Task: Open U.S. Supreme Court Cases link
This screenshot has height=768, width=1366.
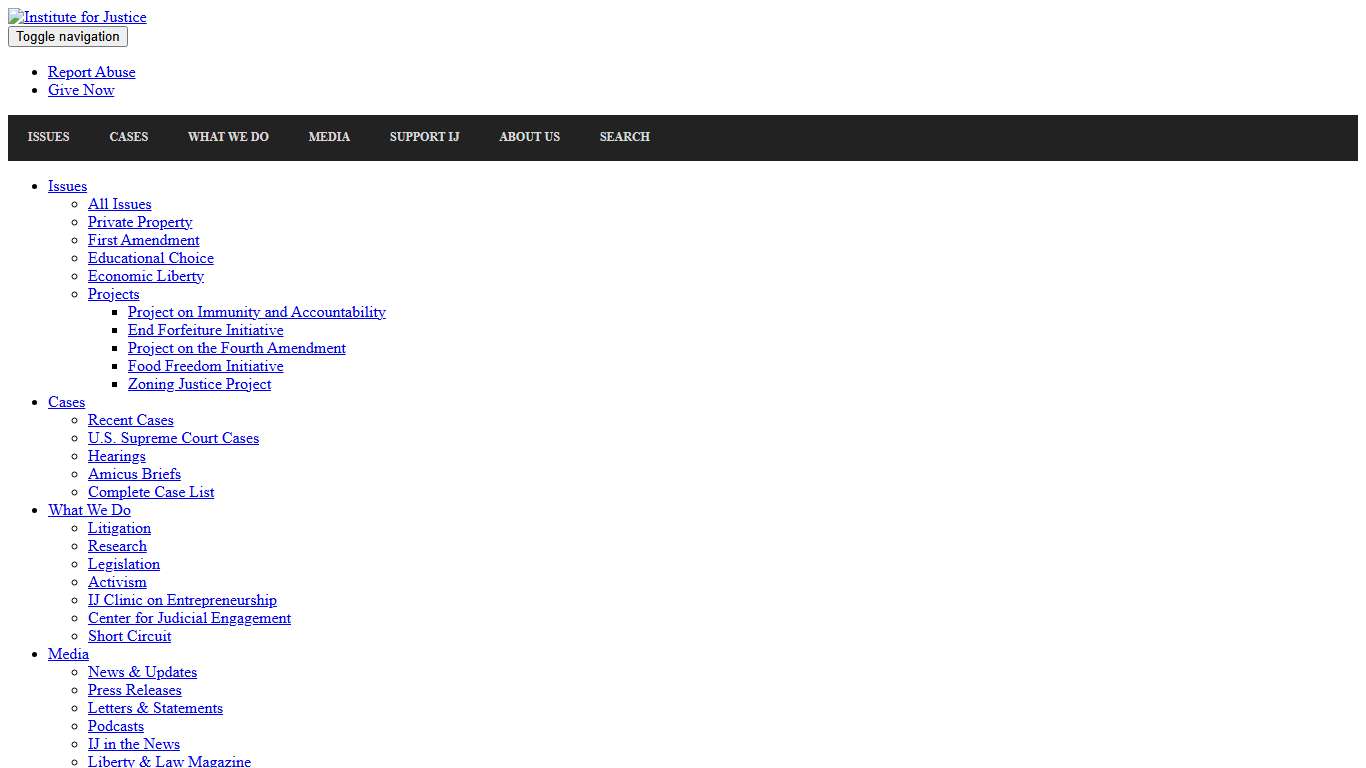Action: (x=173, y=438)
